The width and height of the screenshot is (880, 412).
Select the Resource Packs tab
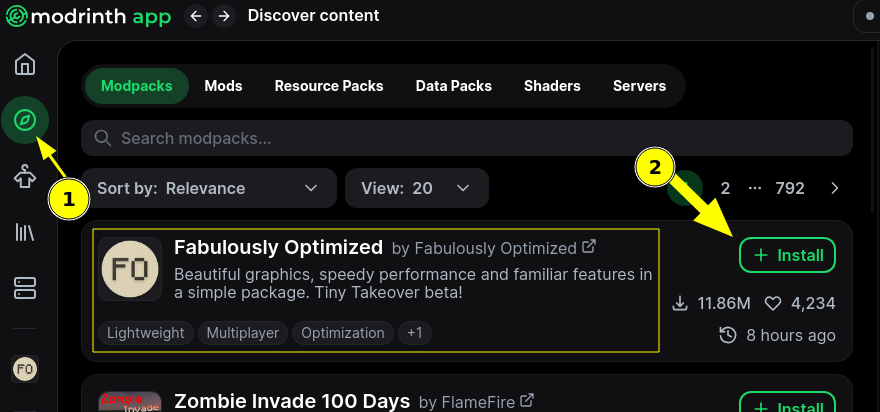point(329,86)
